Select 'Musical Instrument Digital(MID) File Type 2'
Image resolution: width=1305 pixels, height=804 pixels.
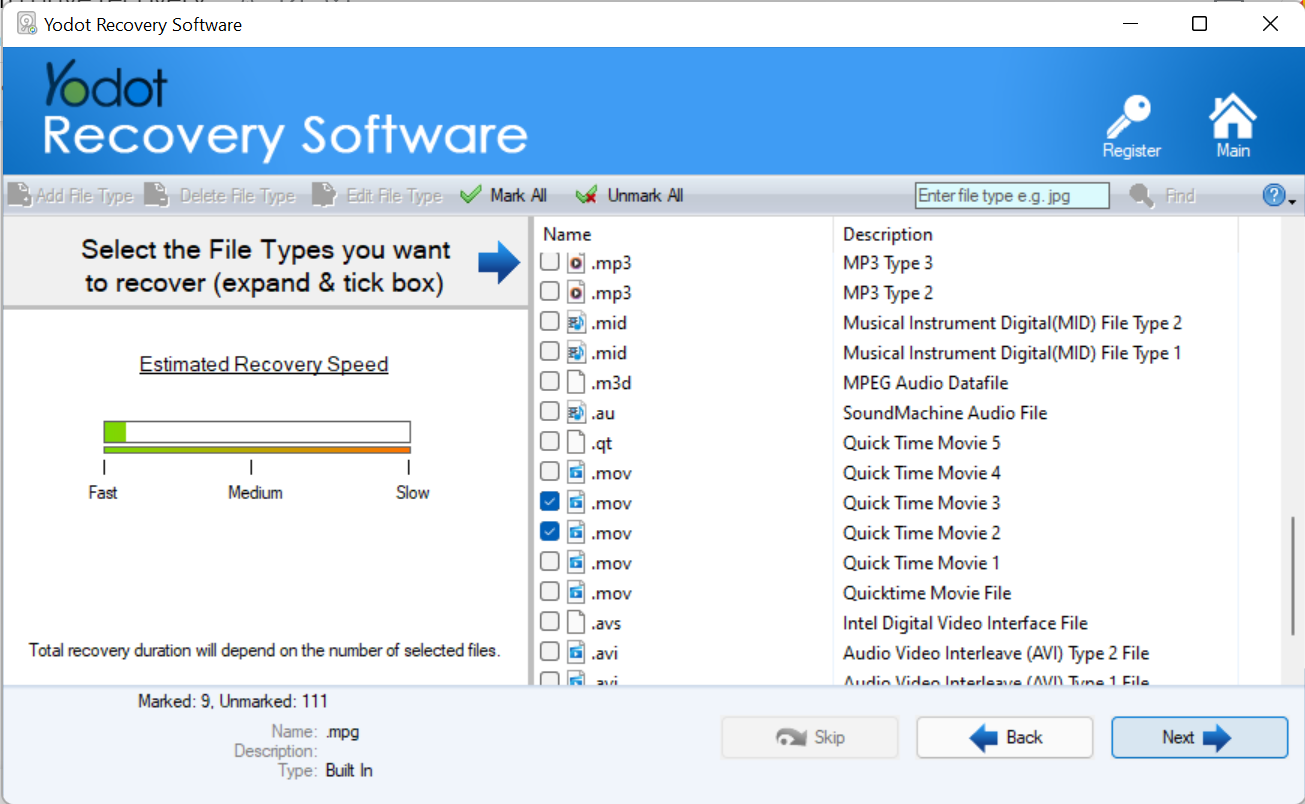coord(1012,323)
